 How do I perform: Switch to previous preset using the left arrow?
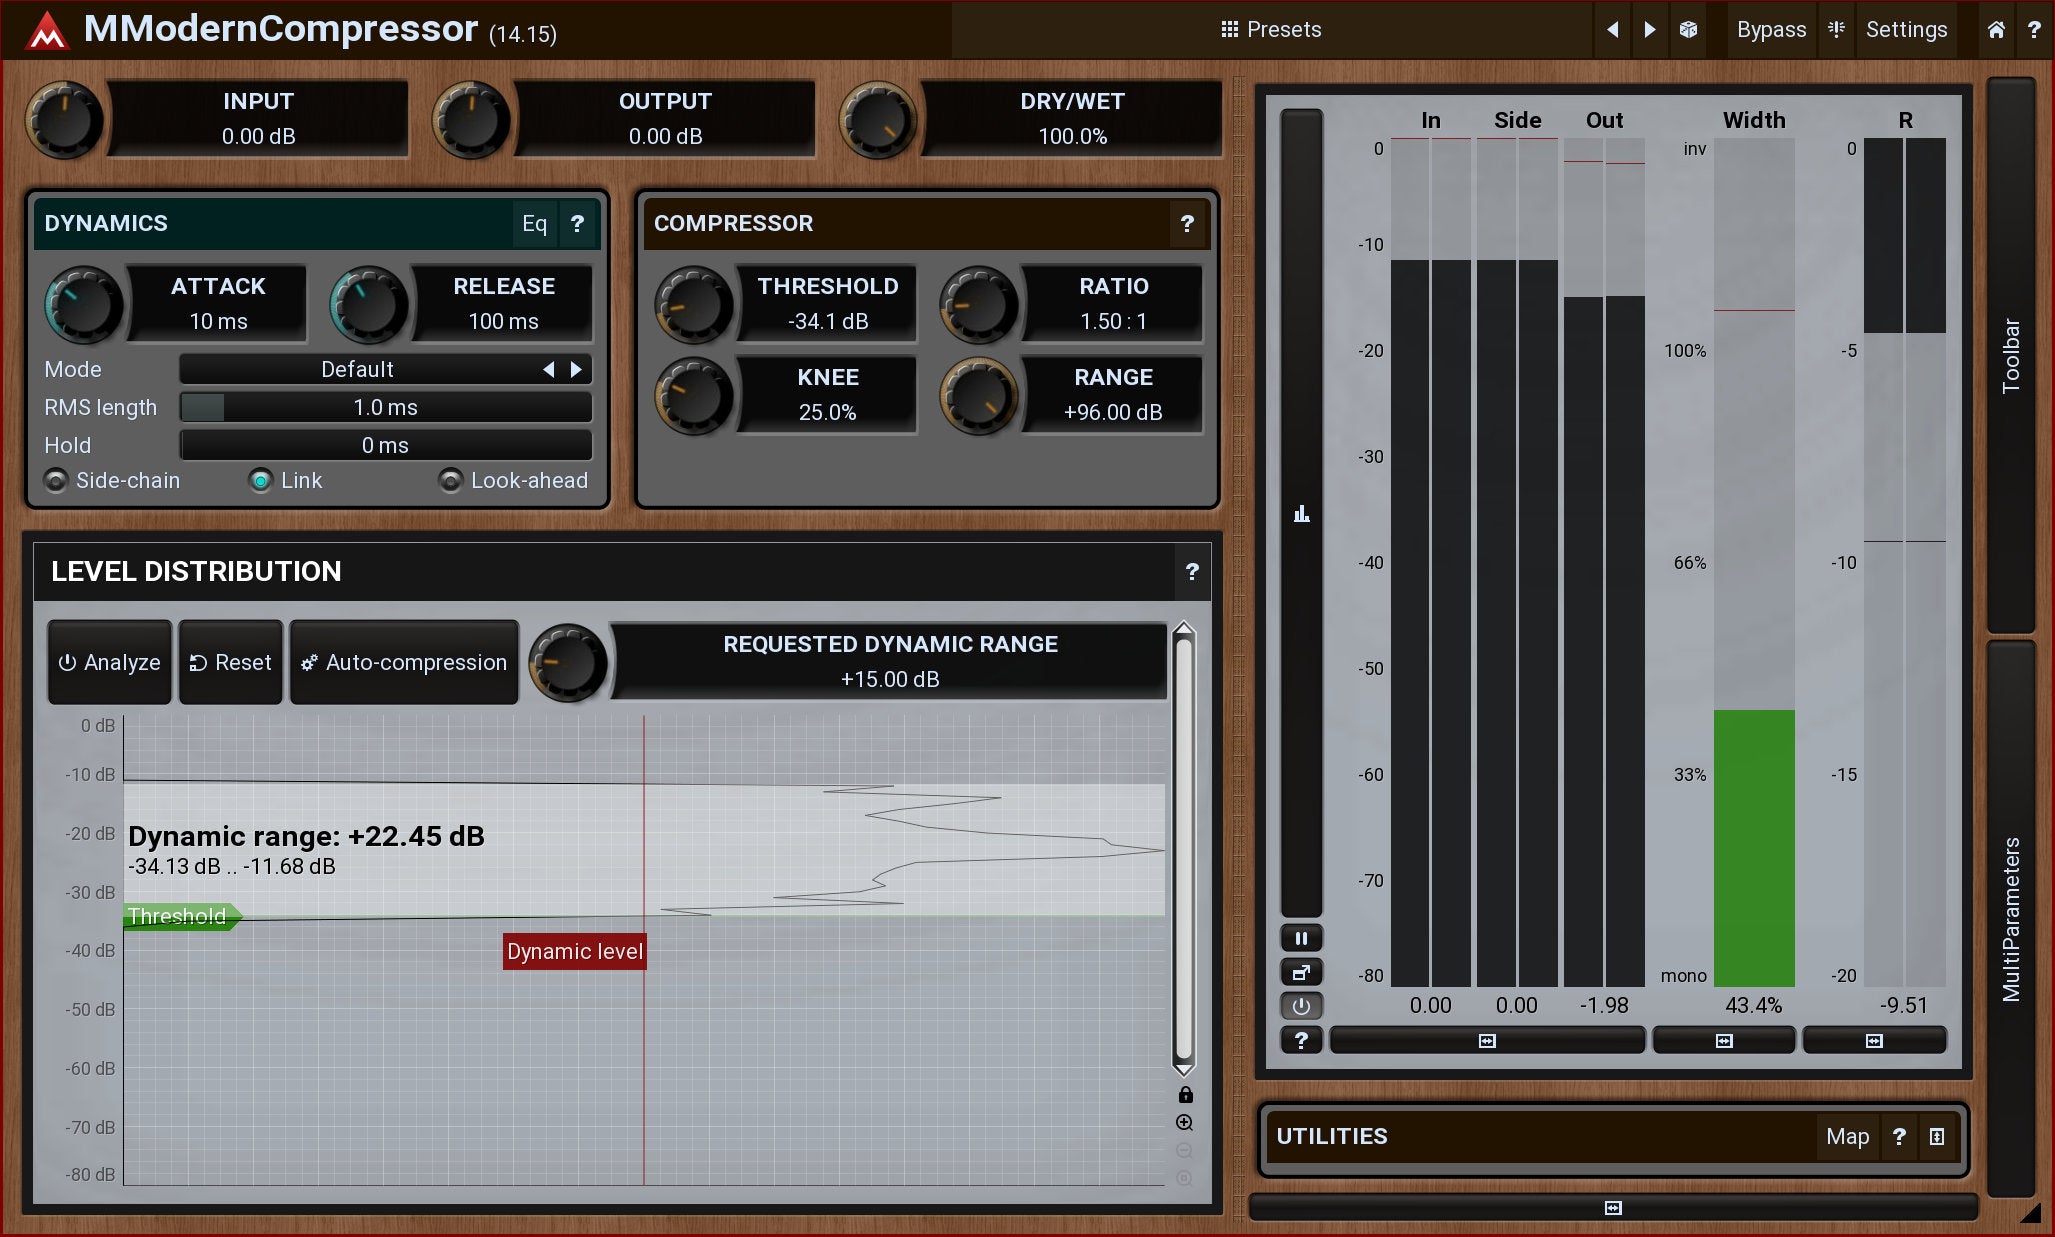pos(1612,29)
